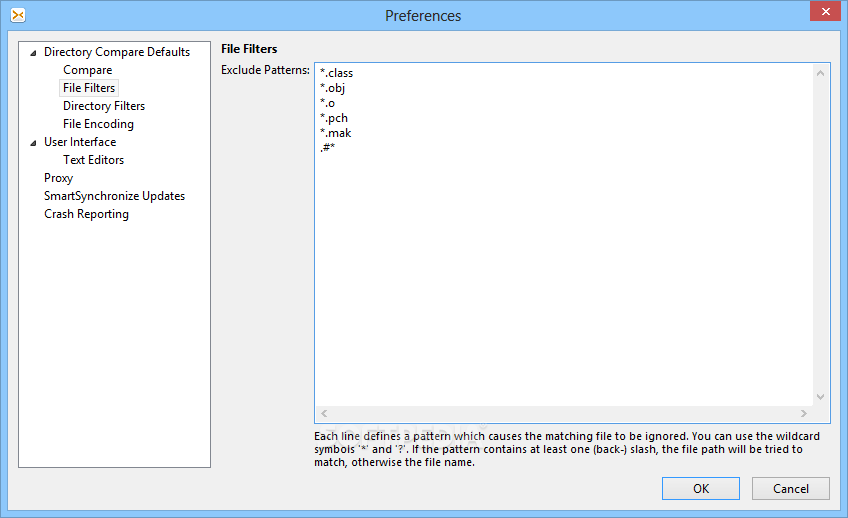
Task: Collapse the User Interface tree node
Action: tap(34, 143)
